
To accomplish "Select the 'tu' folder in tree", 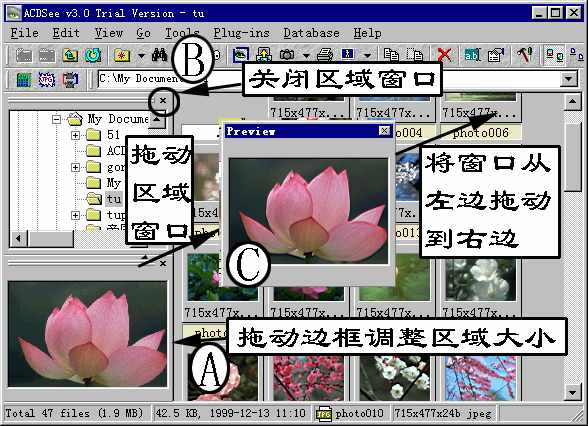I will click(x=114, y=199).
